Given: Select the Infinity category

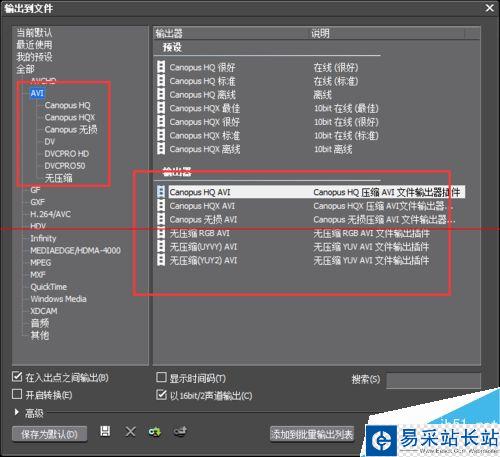Looking at the screenshot, I should click(43, 238).
